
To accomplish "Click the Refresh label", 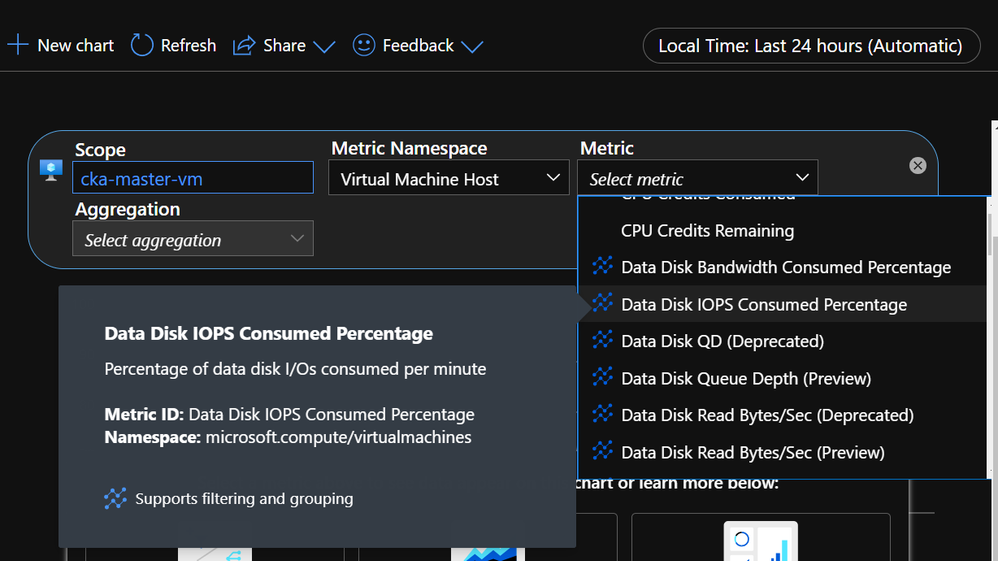I will 188,46.
